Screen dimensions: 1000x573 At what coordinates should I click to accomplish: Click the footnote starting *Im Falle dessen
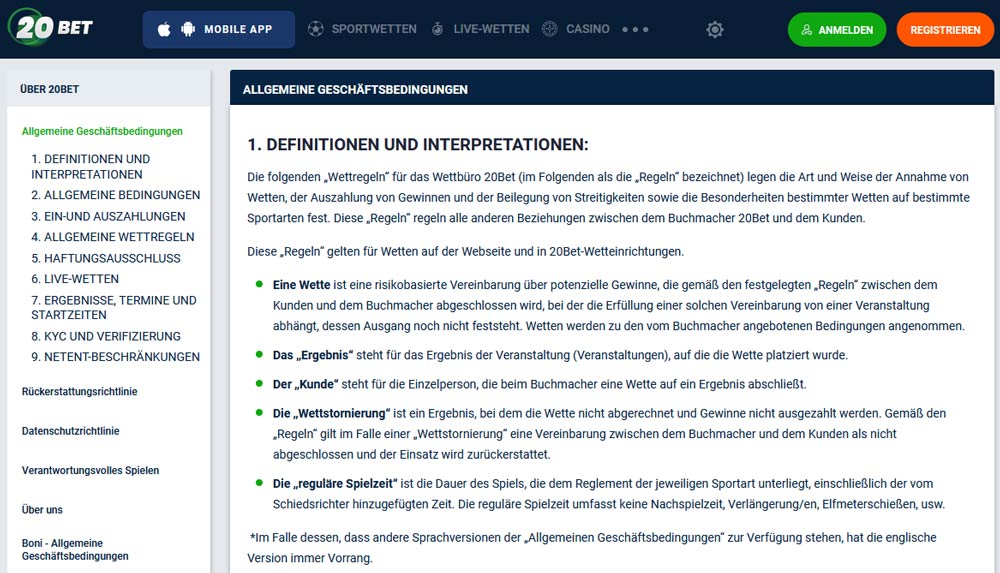[593, 547]
